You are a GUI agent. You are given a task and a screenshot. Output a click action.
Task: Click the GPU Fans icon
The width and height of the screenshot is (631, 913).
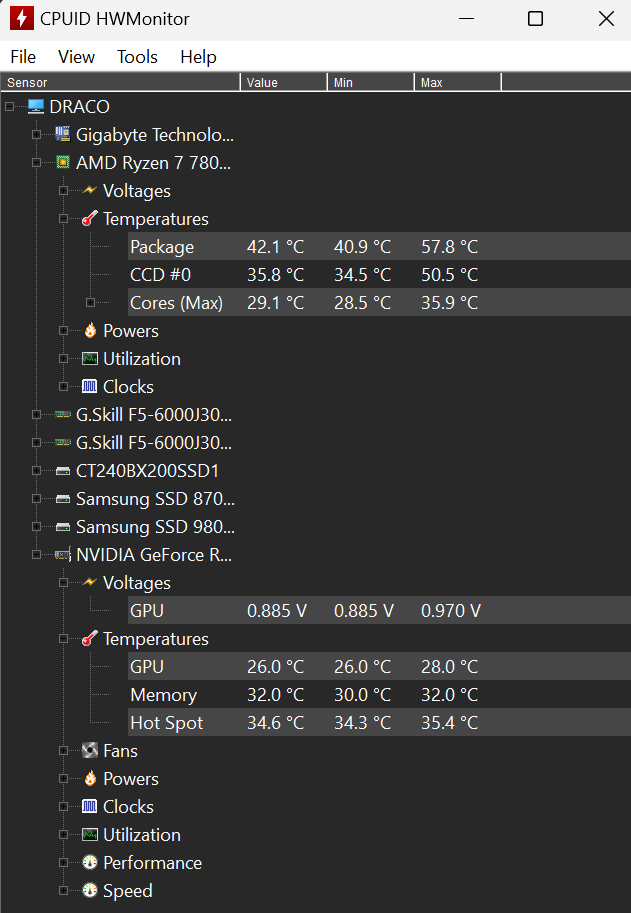90,751
